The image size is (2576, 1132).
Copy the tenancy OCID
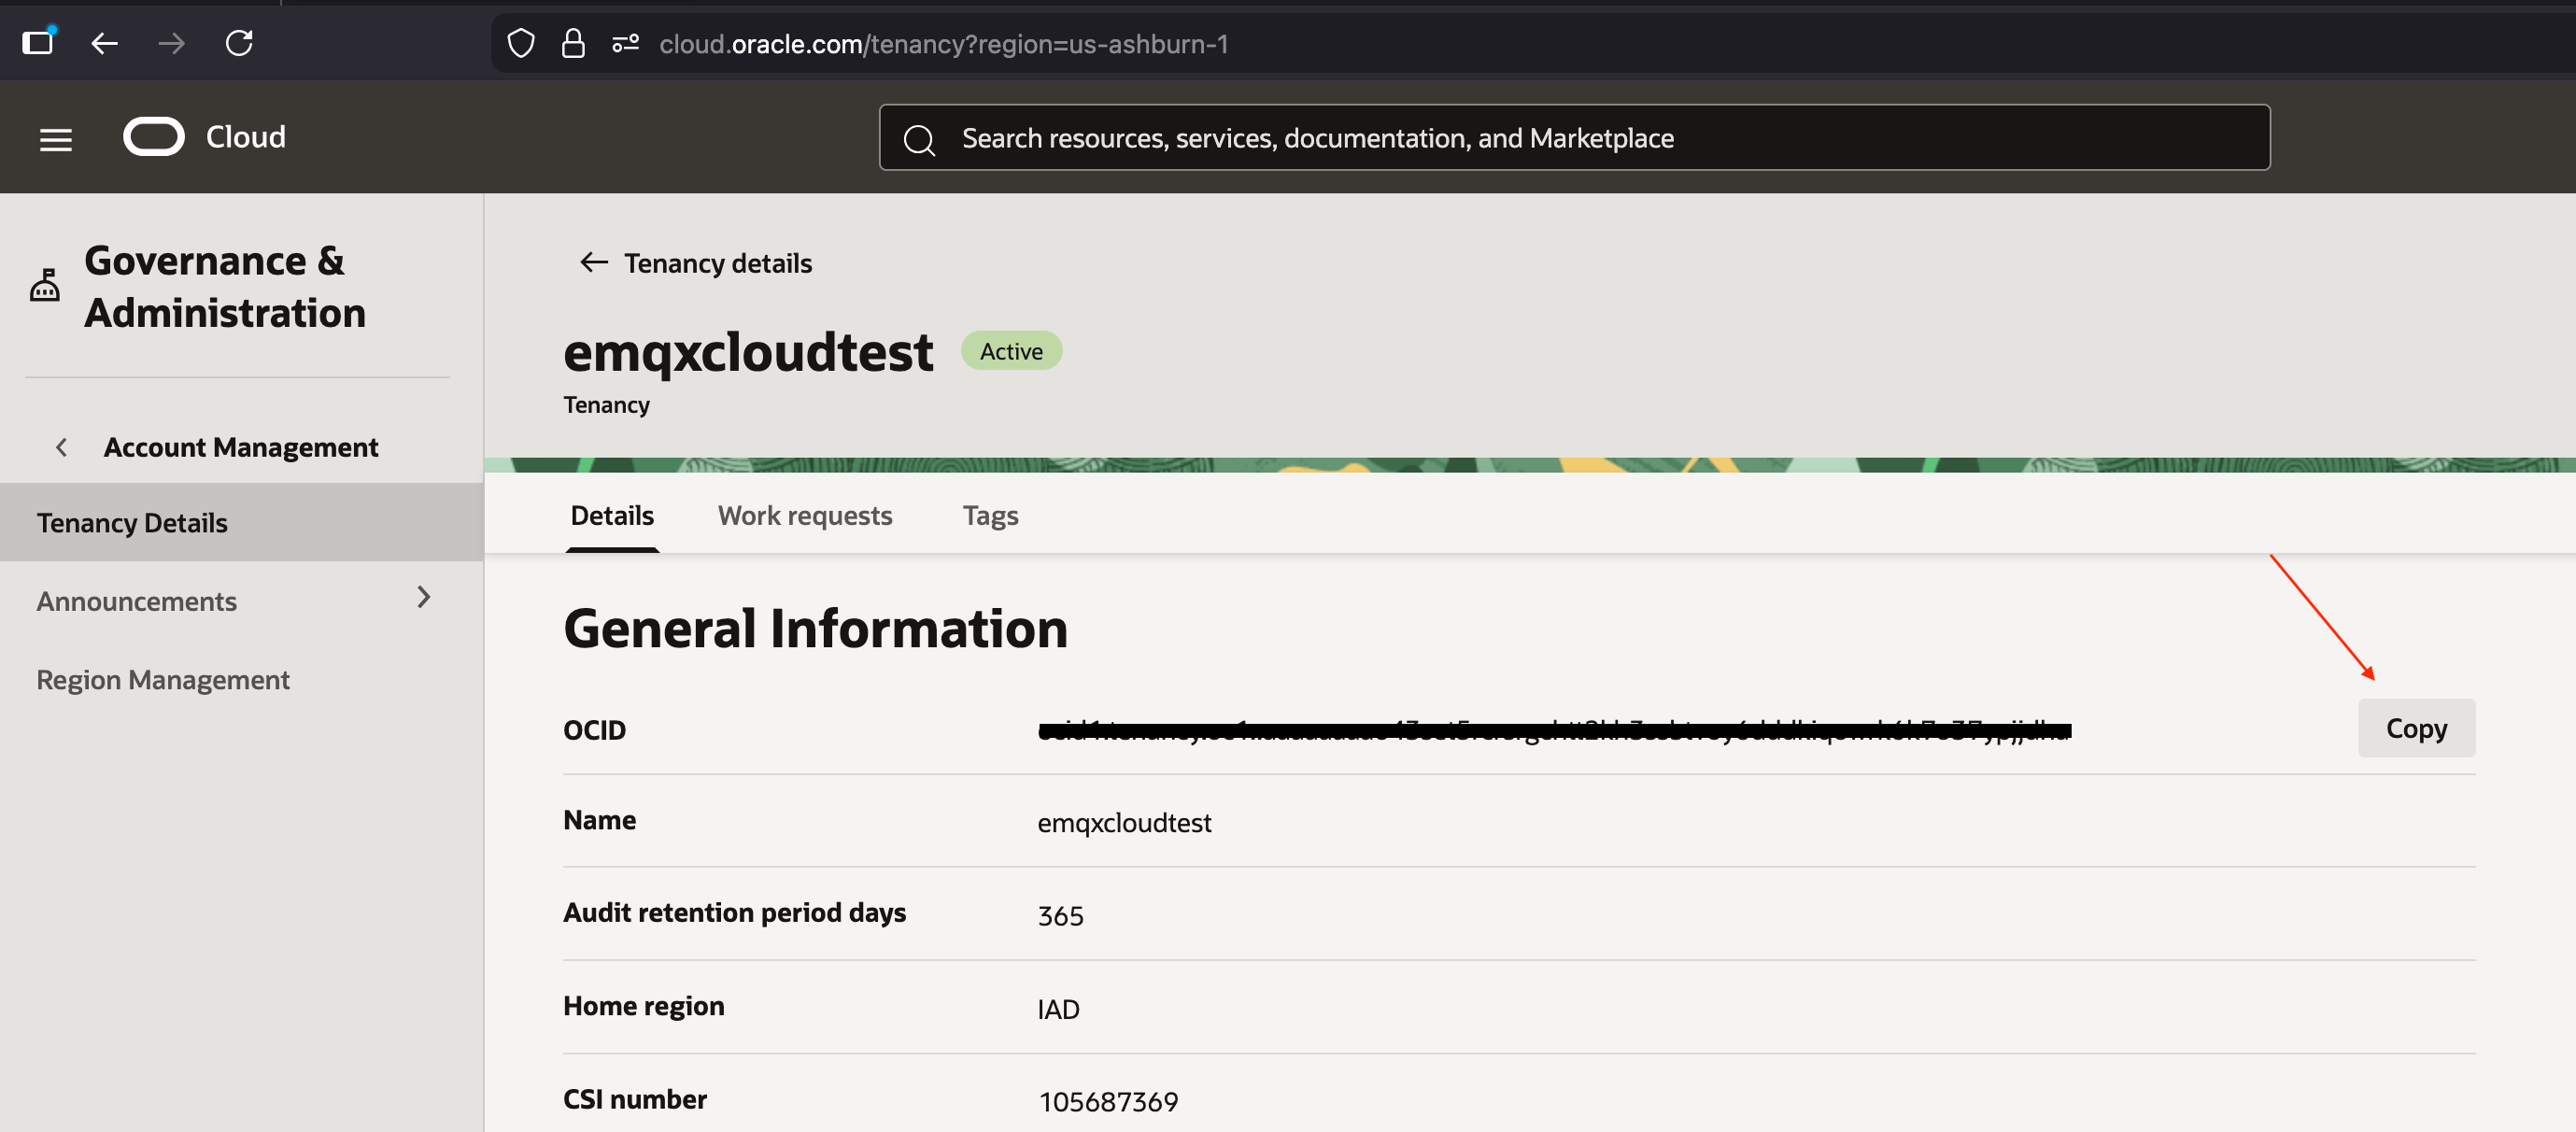coord(2416,728)
